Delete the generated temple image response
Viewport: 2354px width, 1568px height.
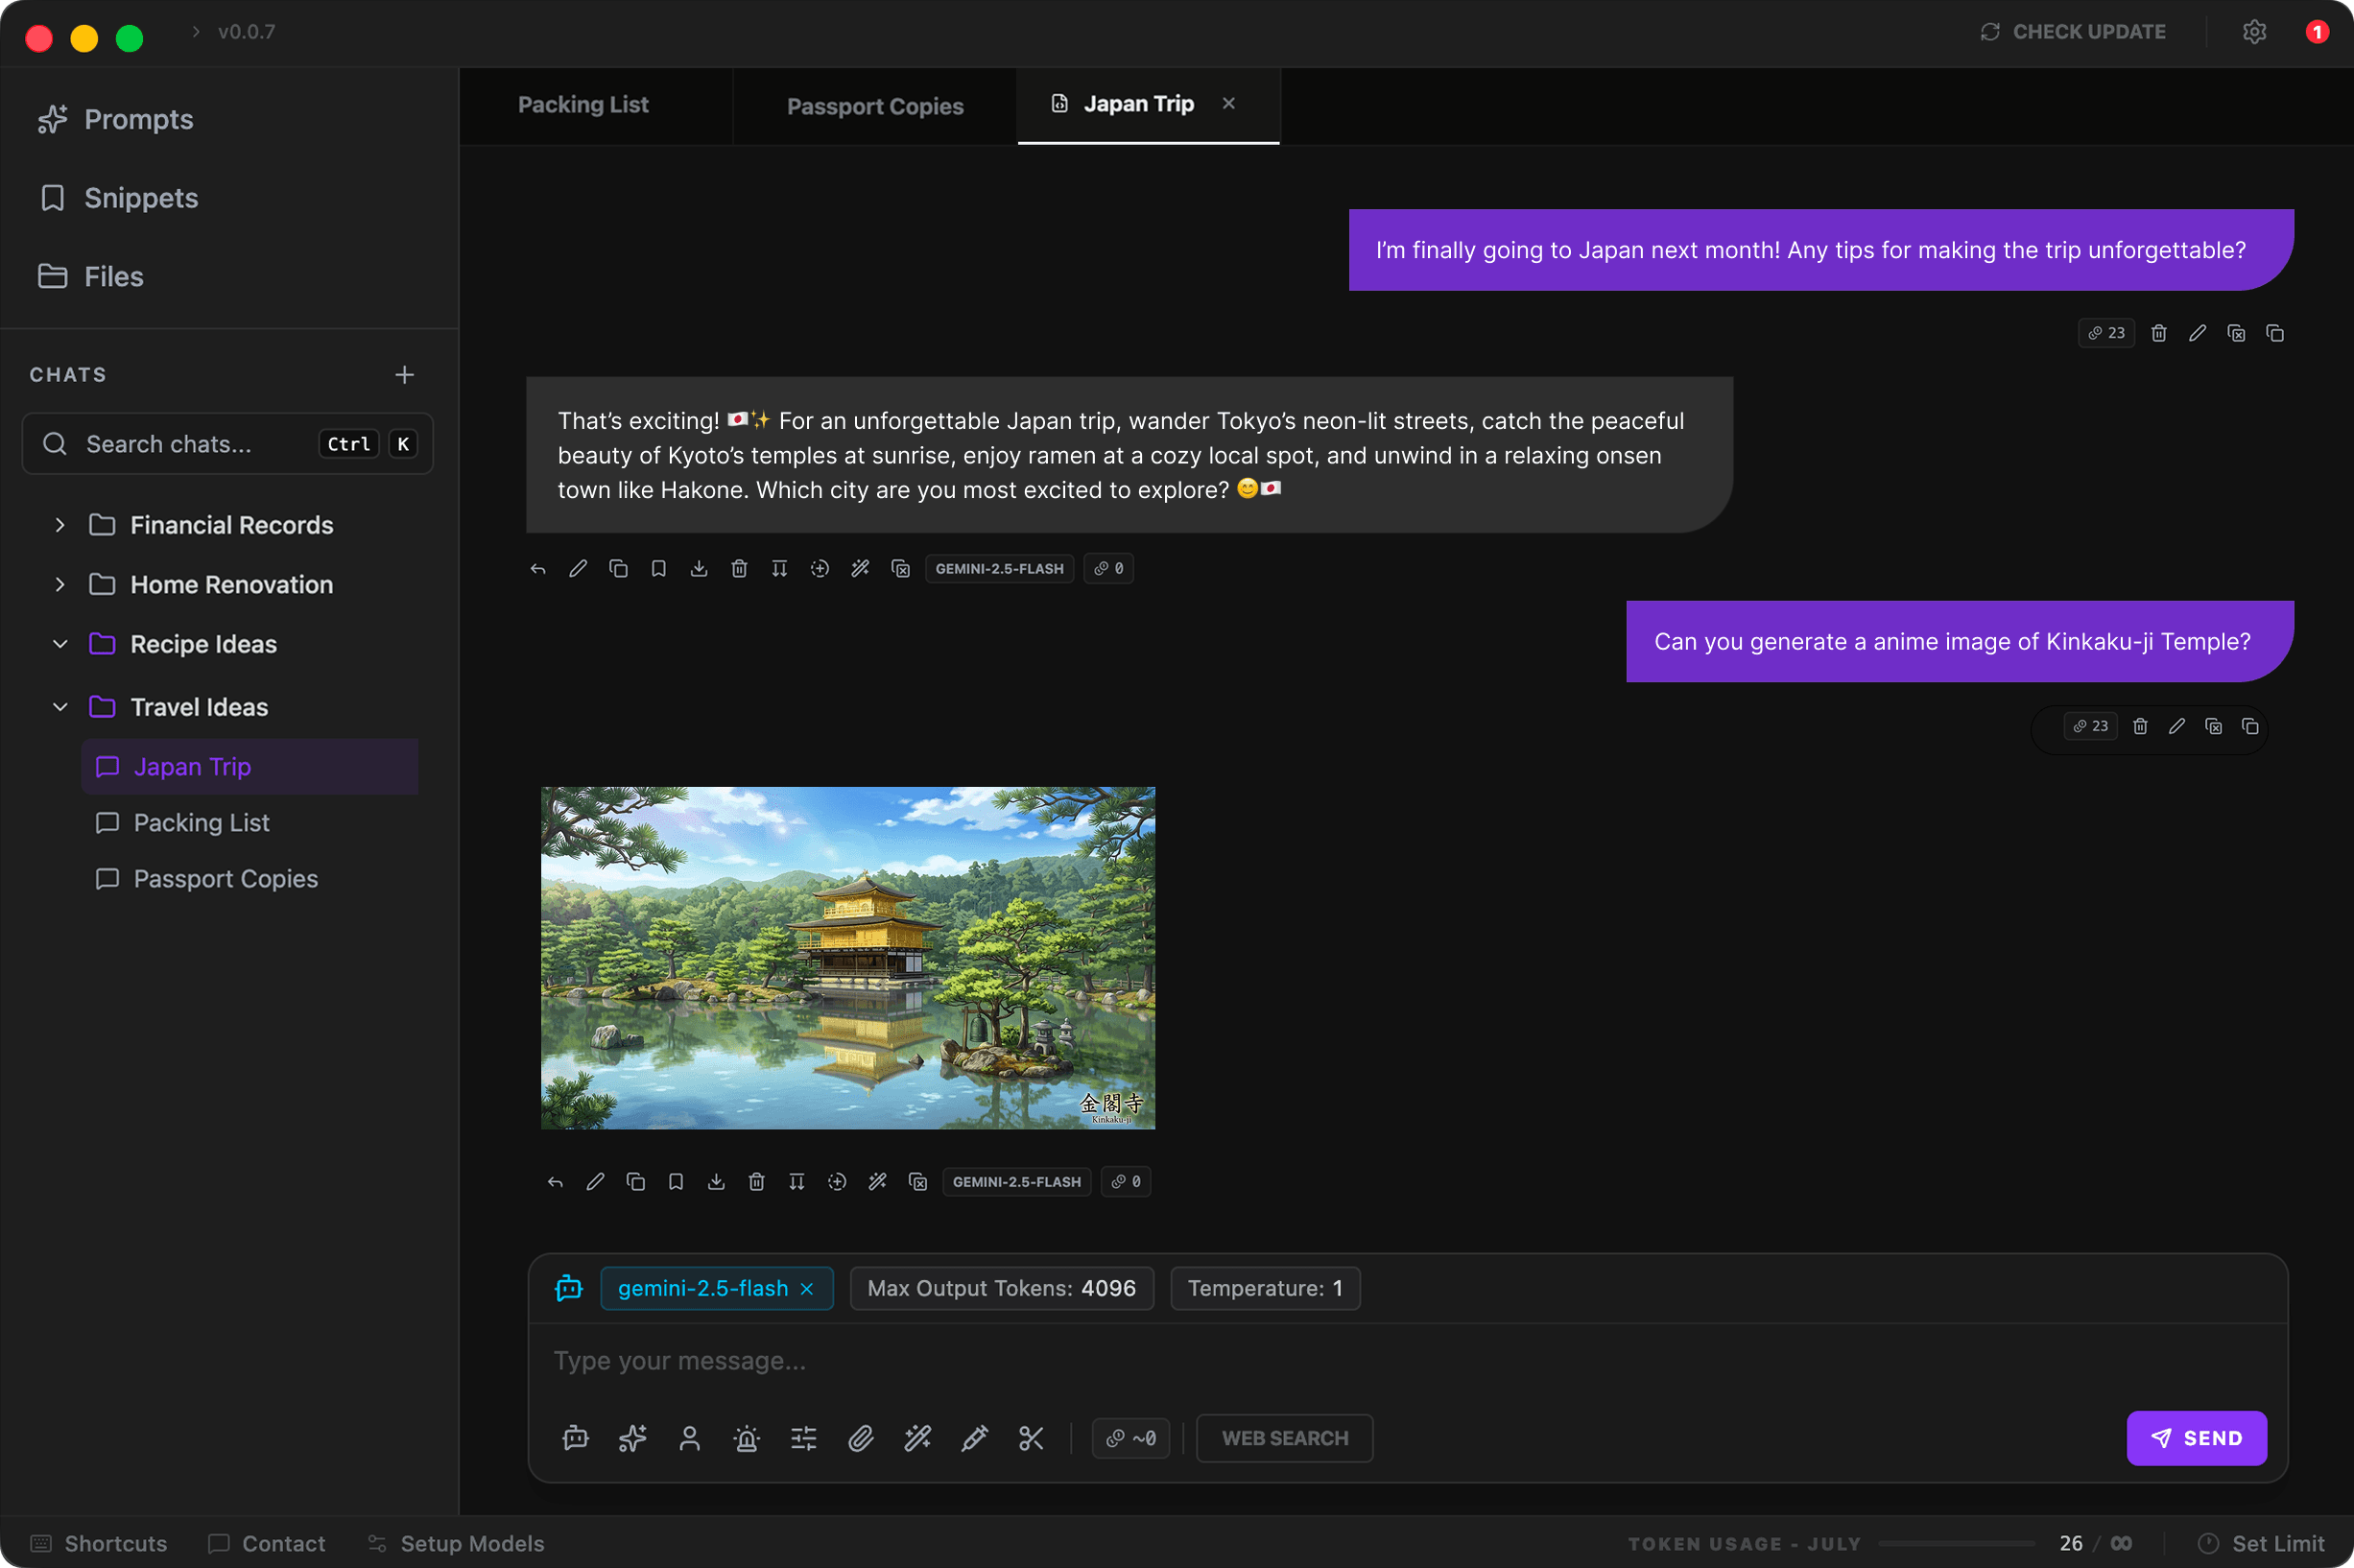756,1182
